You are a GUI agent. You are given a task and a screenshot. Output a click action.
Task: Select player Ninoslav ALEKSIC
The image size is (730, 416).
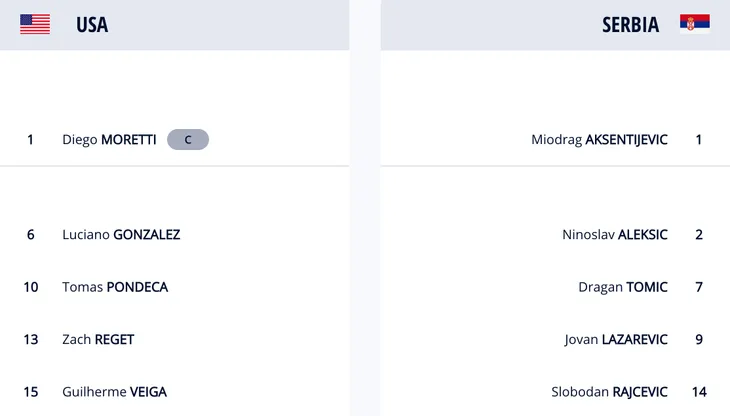pos(615,235)
